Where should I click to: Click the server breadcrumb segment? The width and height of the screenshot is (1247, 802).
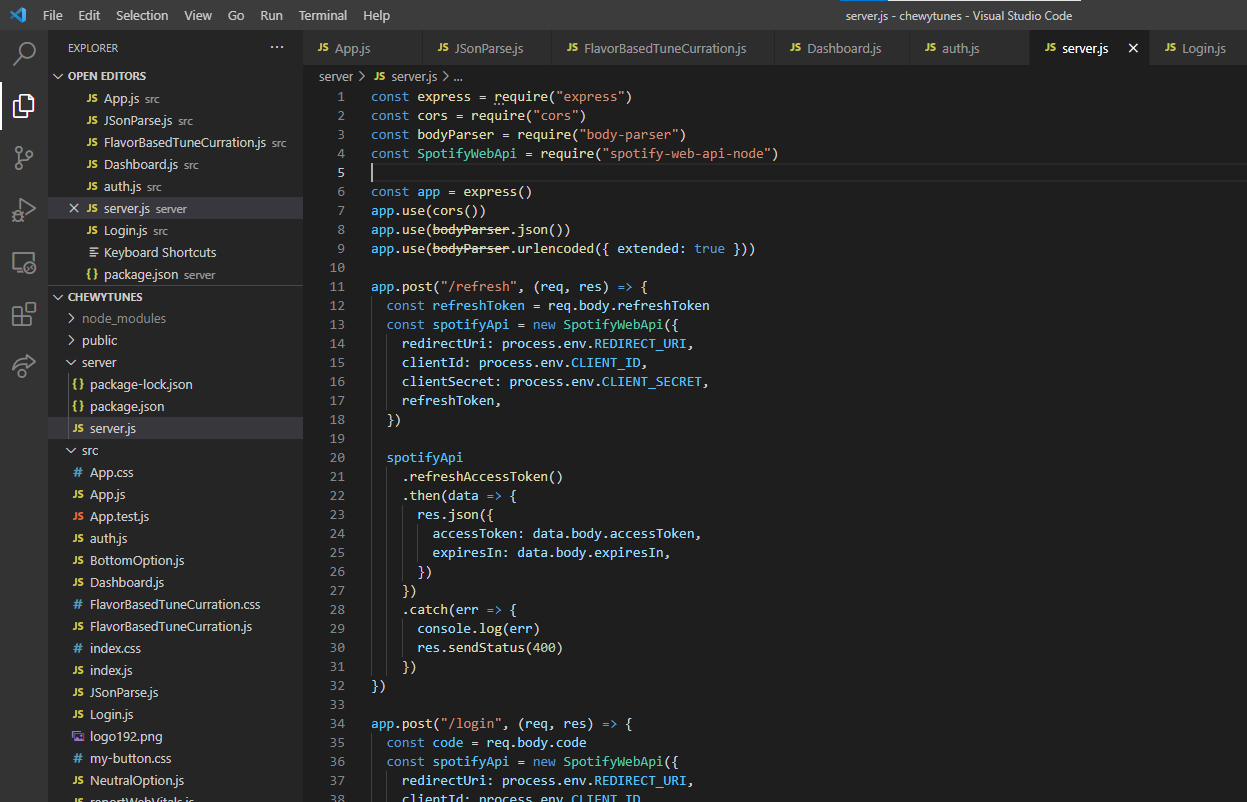(336, 76)
